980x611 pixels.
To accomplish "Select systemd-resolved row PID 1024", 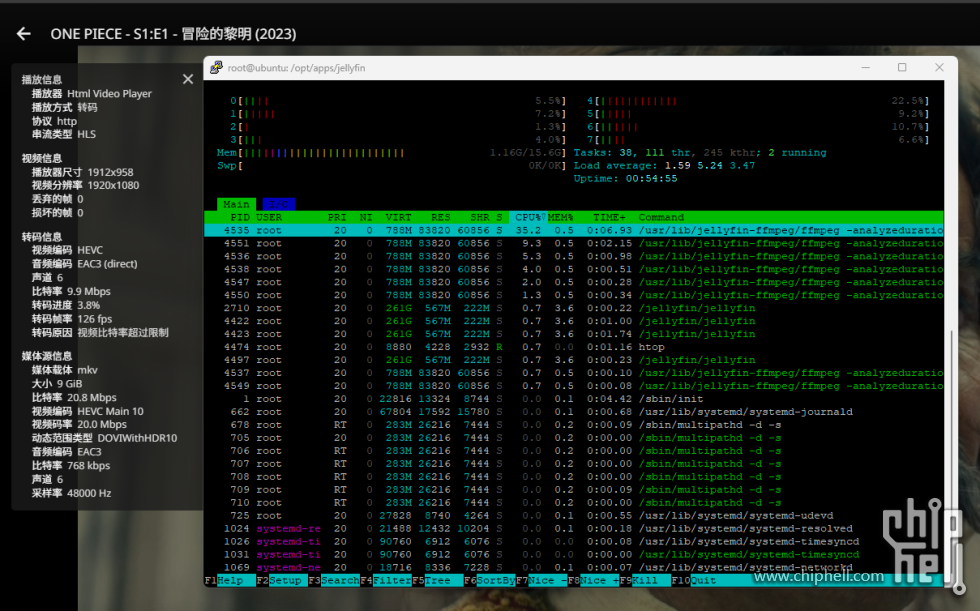I will [x=574, y=529].
